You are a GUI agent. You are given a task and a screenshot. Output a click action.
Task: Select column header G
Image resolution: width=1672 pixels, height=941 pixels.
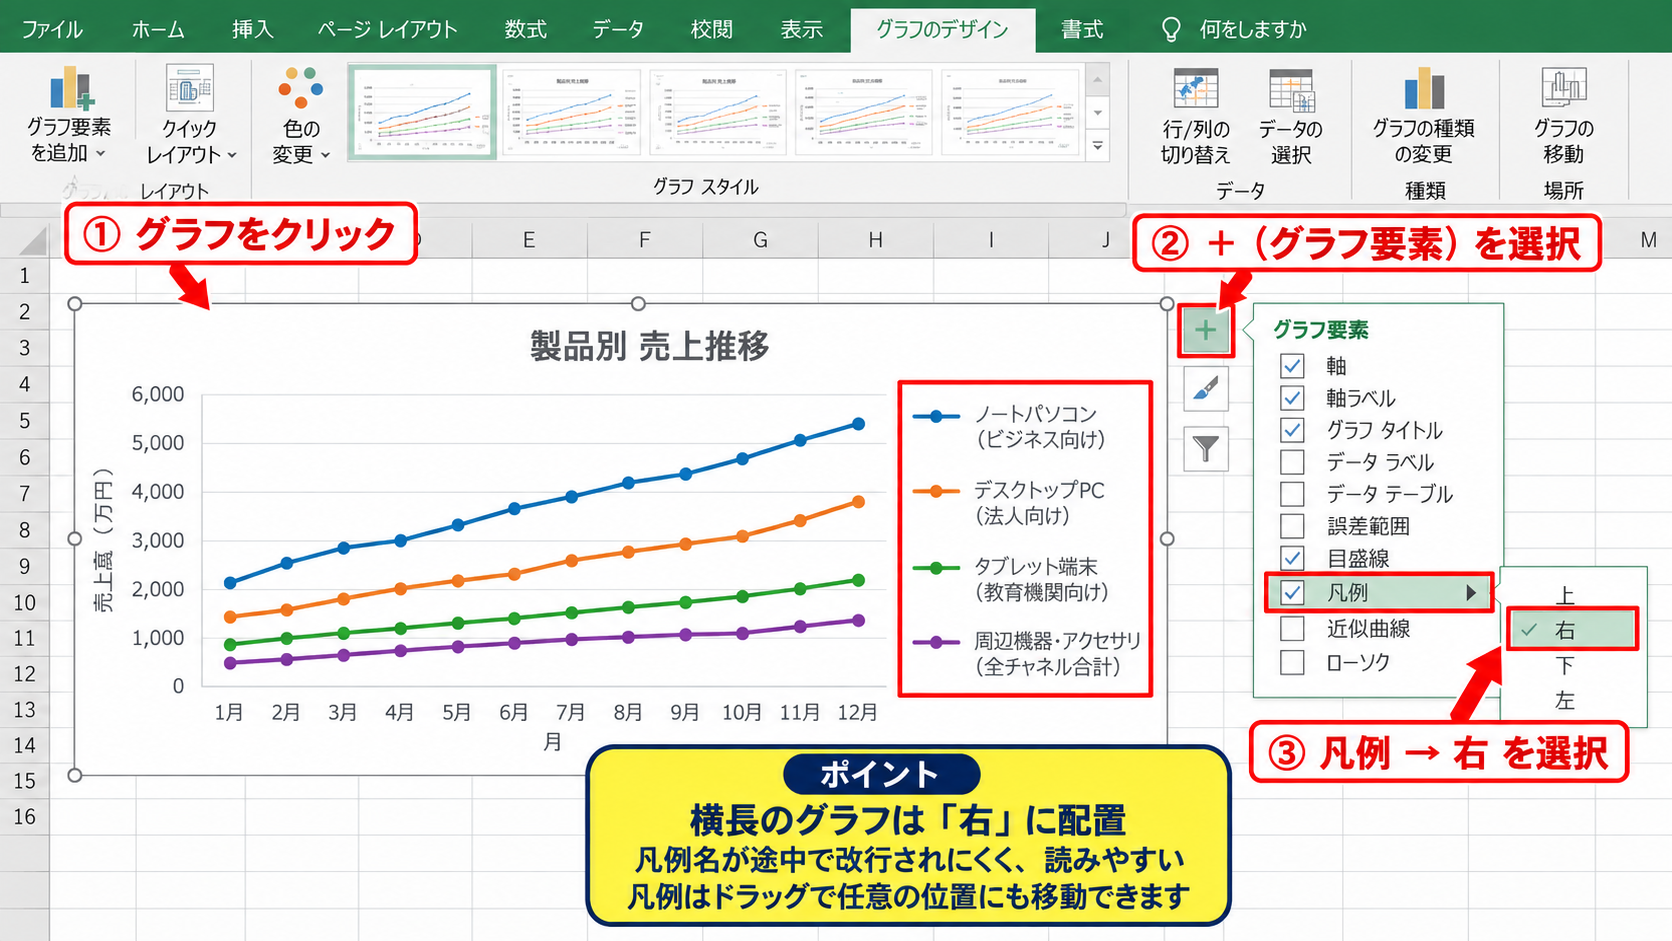tap(760, 240)
